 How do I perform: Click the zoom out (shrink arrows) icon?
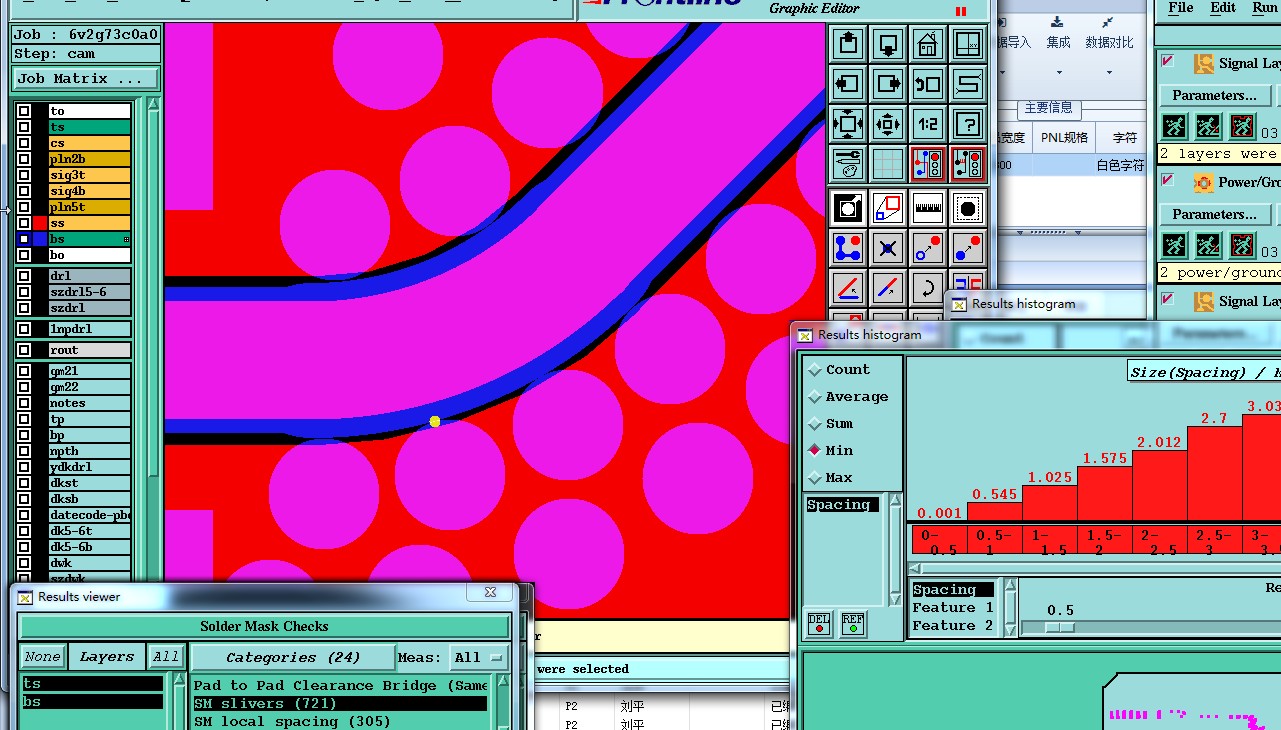pyautogui.click(x=888, y=124)
